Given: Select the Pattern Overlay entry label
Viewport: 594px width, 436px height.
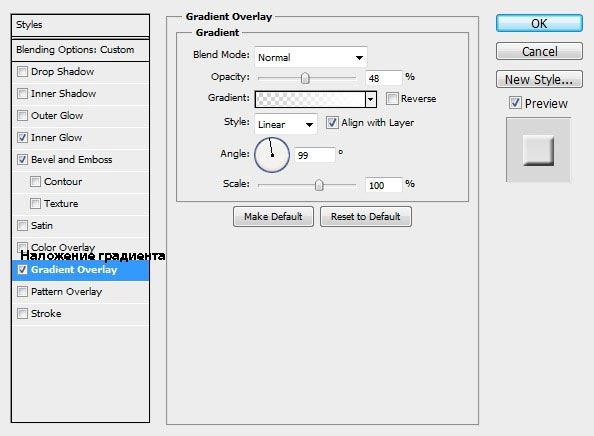Looking at the screenshot, I should [x=67, y=292].
